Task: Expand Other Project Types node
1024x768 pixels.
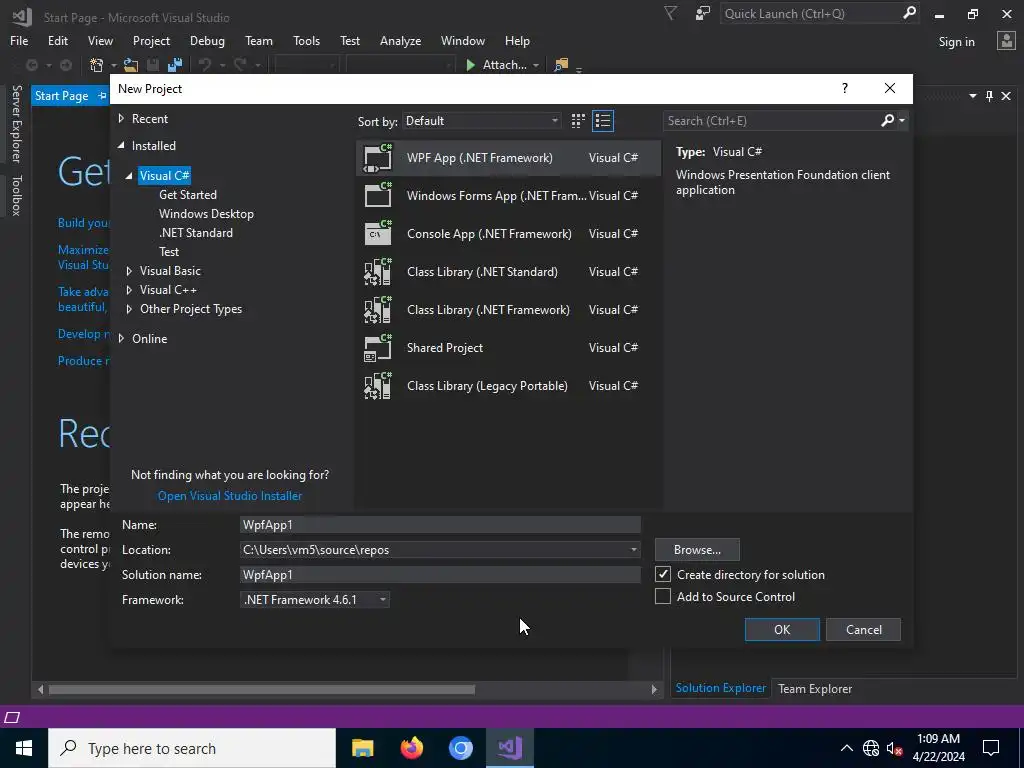Action: [x=129, y=309]
